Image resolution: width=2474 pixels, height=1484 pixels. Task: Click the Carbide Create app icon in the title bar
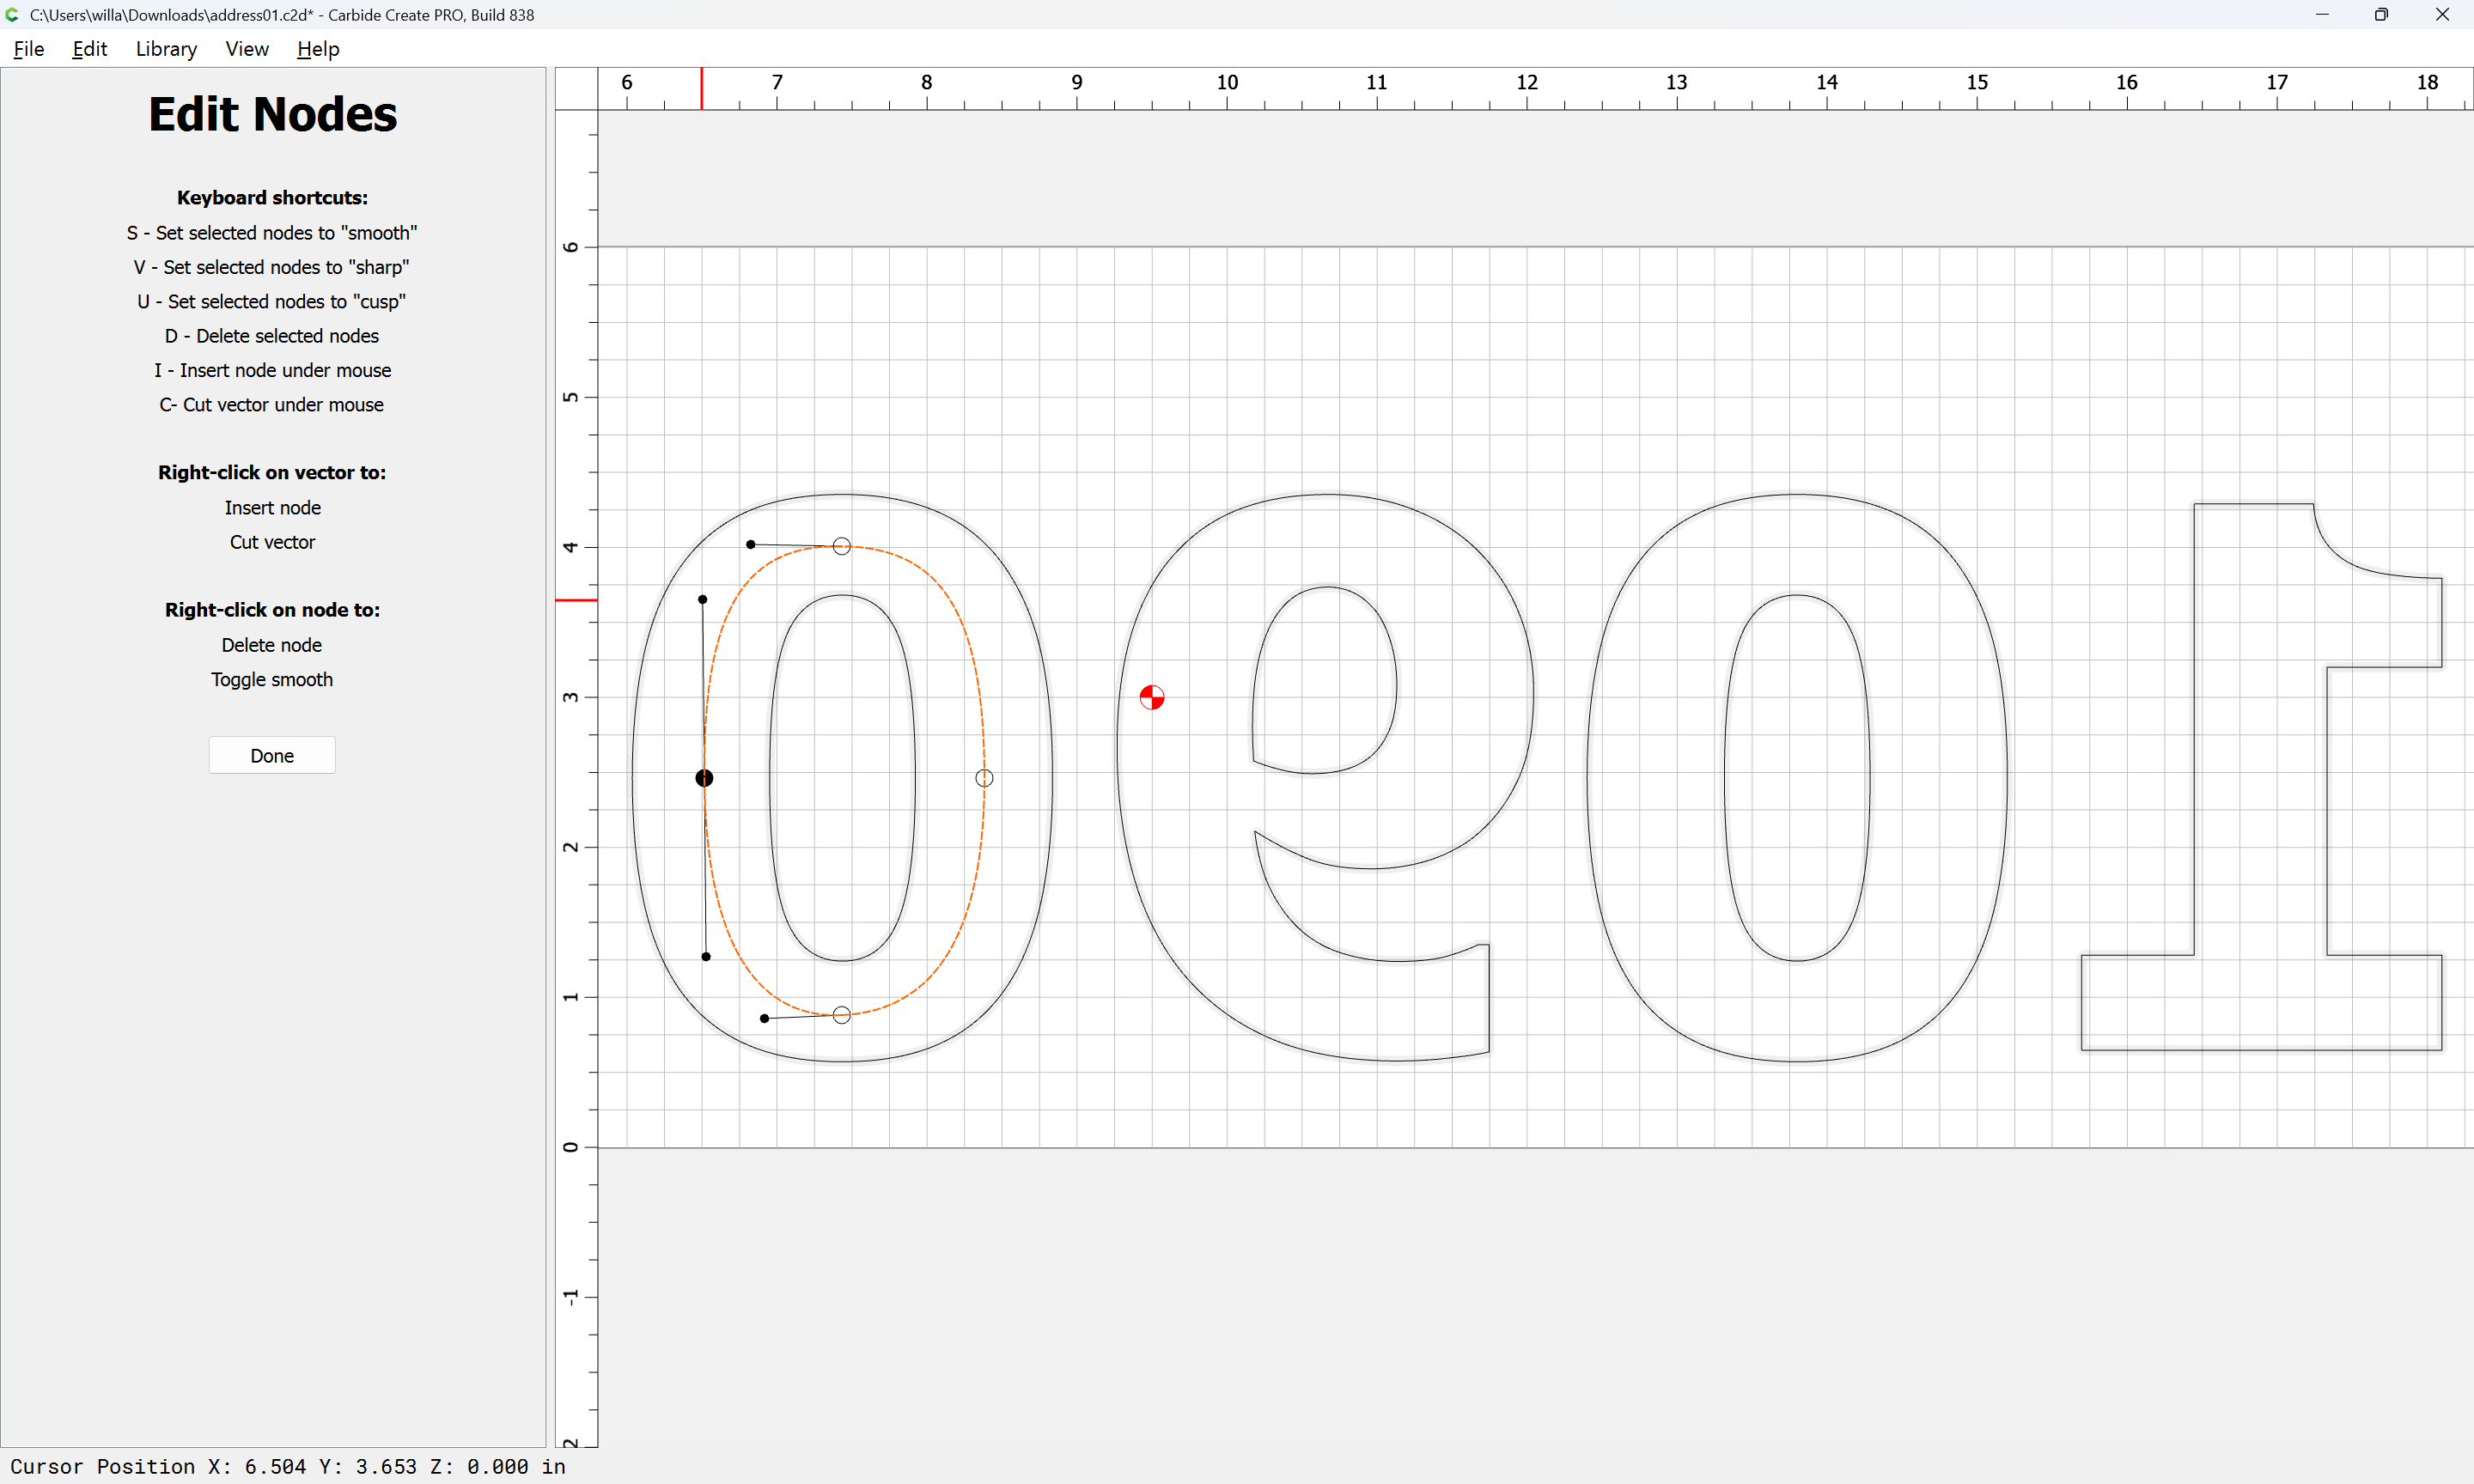13,15
